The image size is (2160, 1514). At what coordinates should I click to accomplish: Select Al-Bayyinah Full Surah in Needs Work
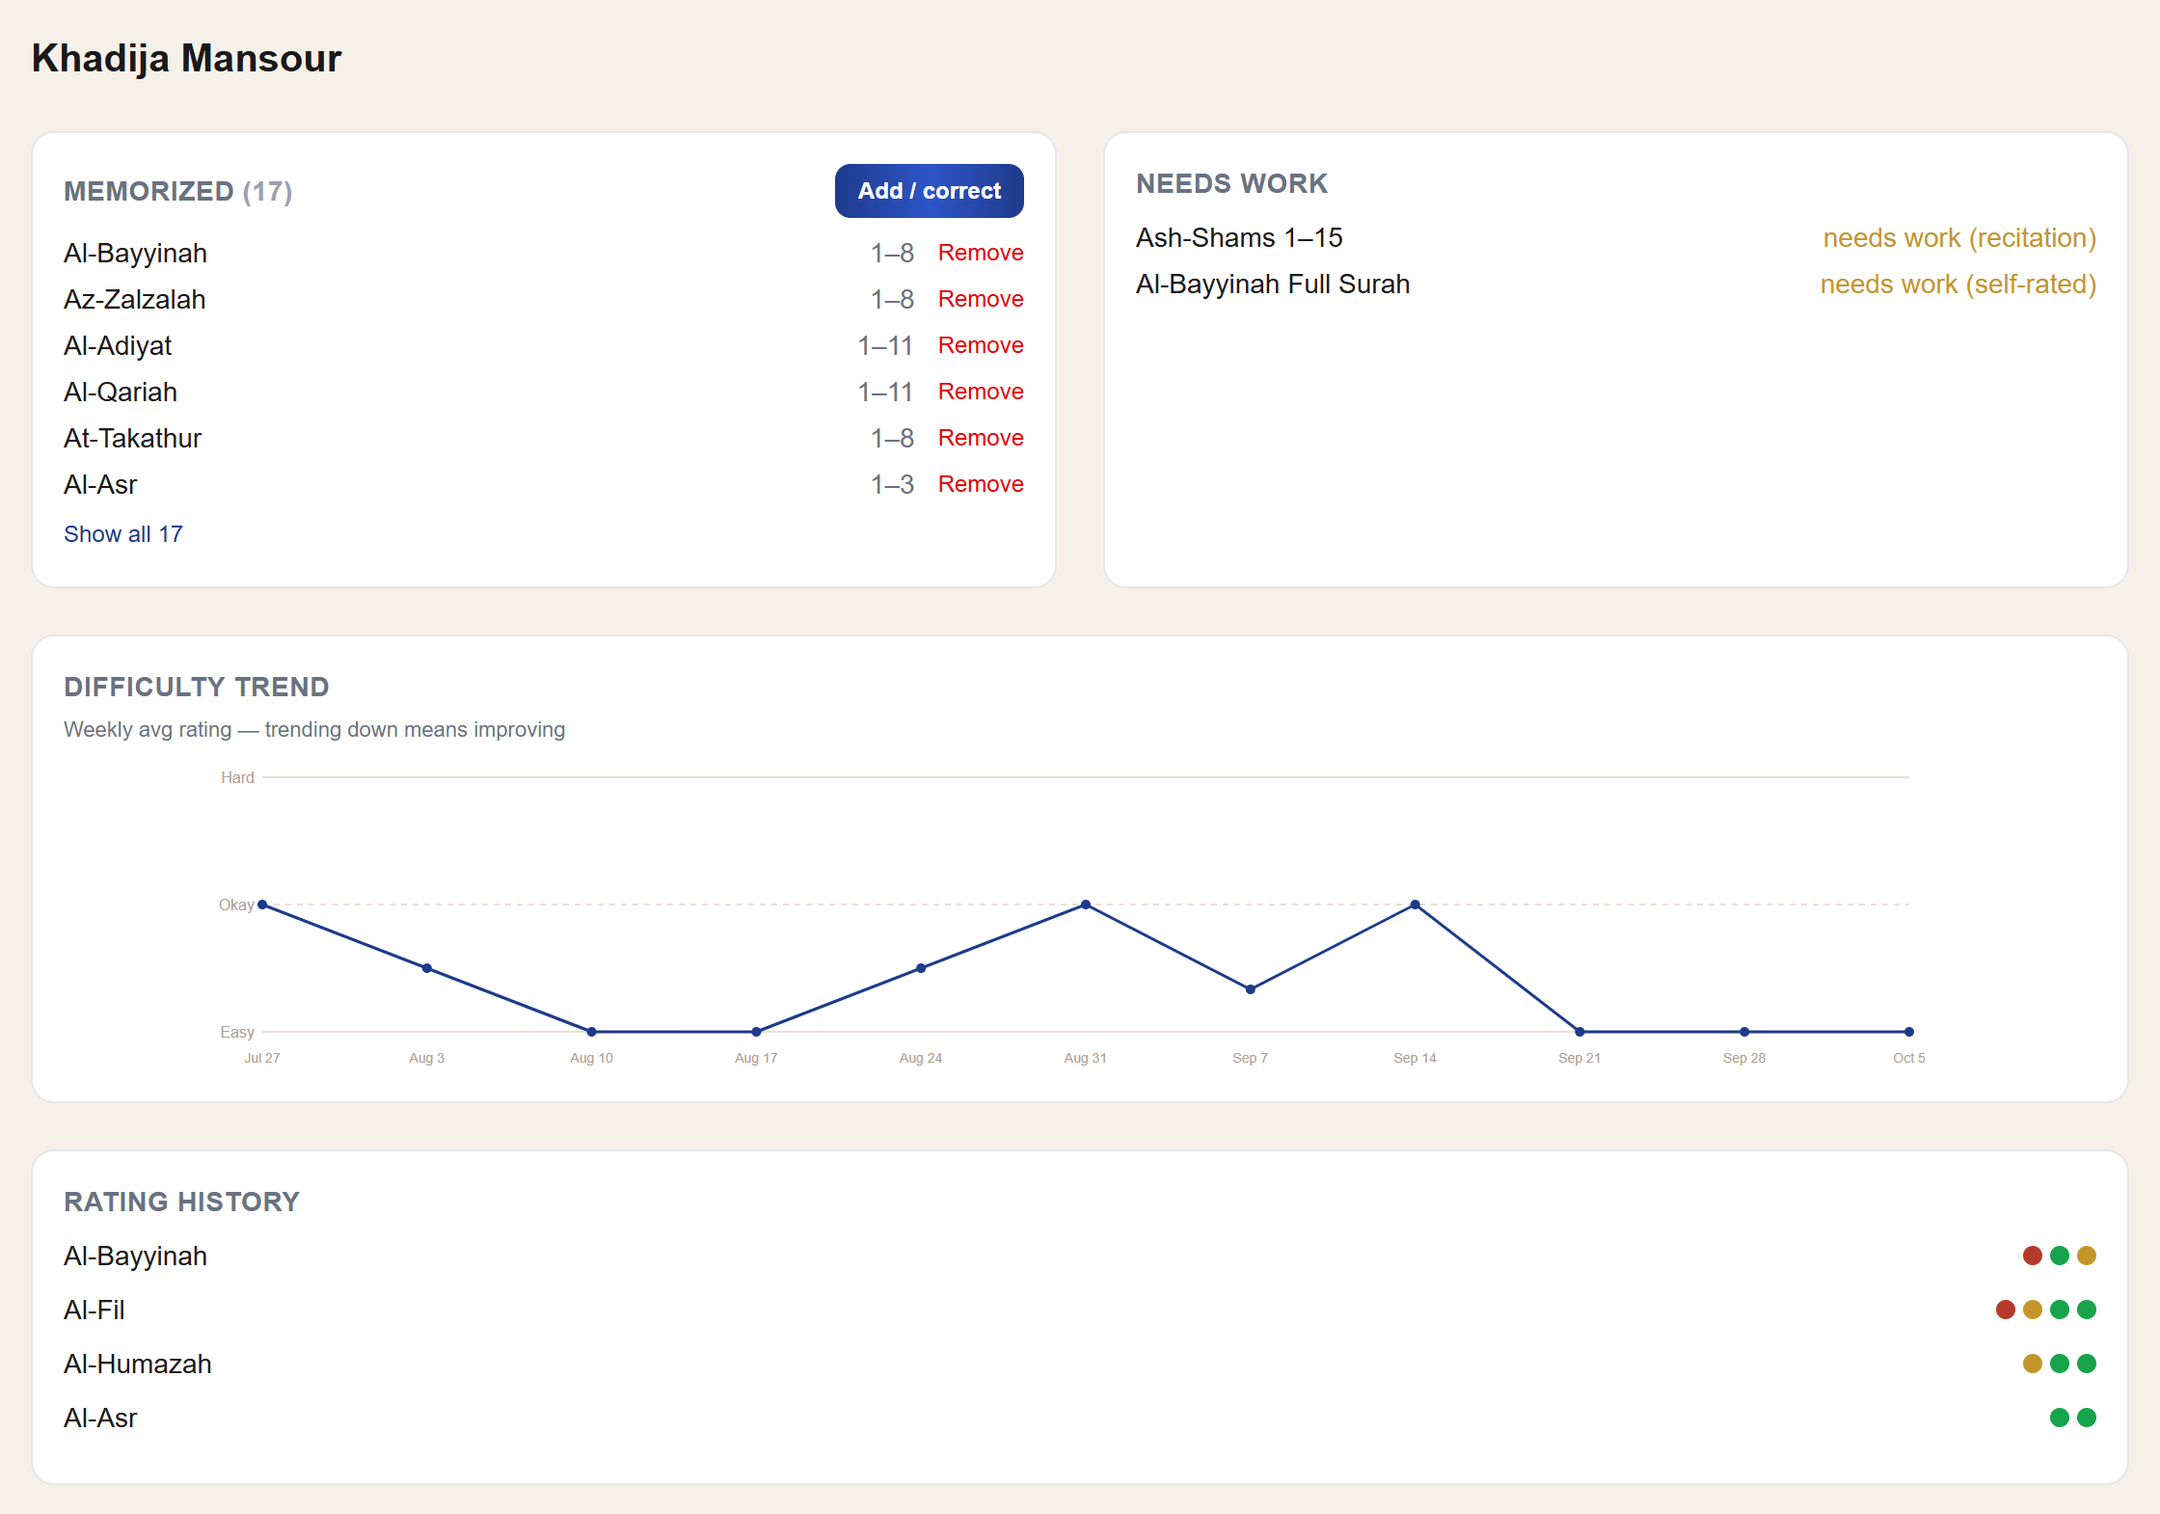pos(1272,284)
